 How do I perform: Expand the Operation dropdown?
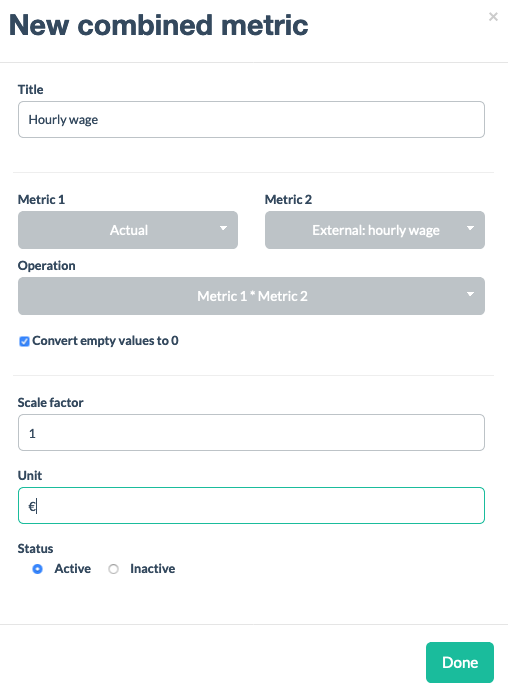pyautogui.click(x=251, y=296)
